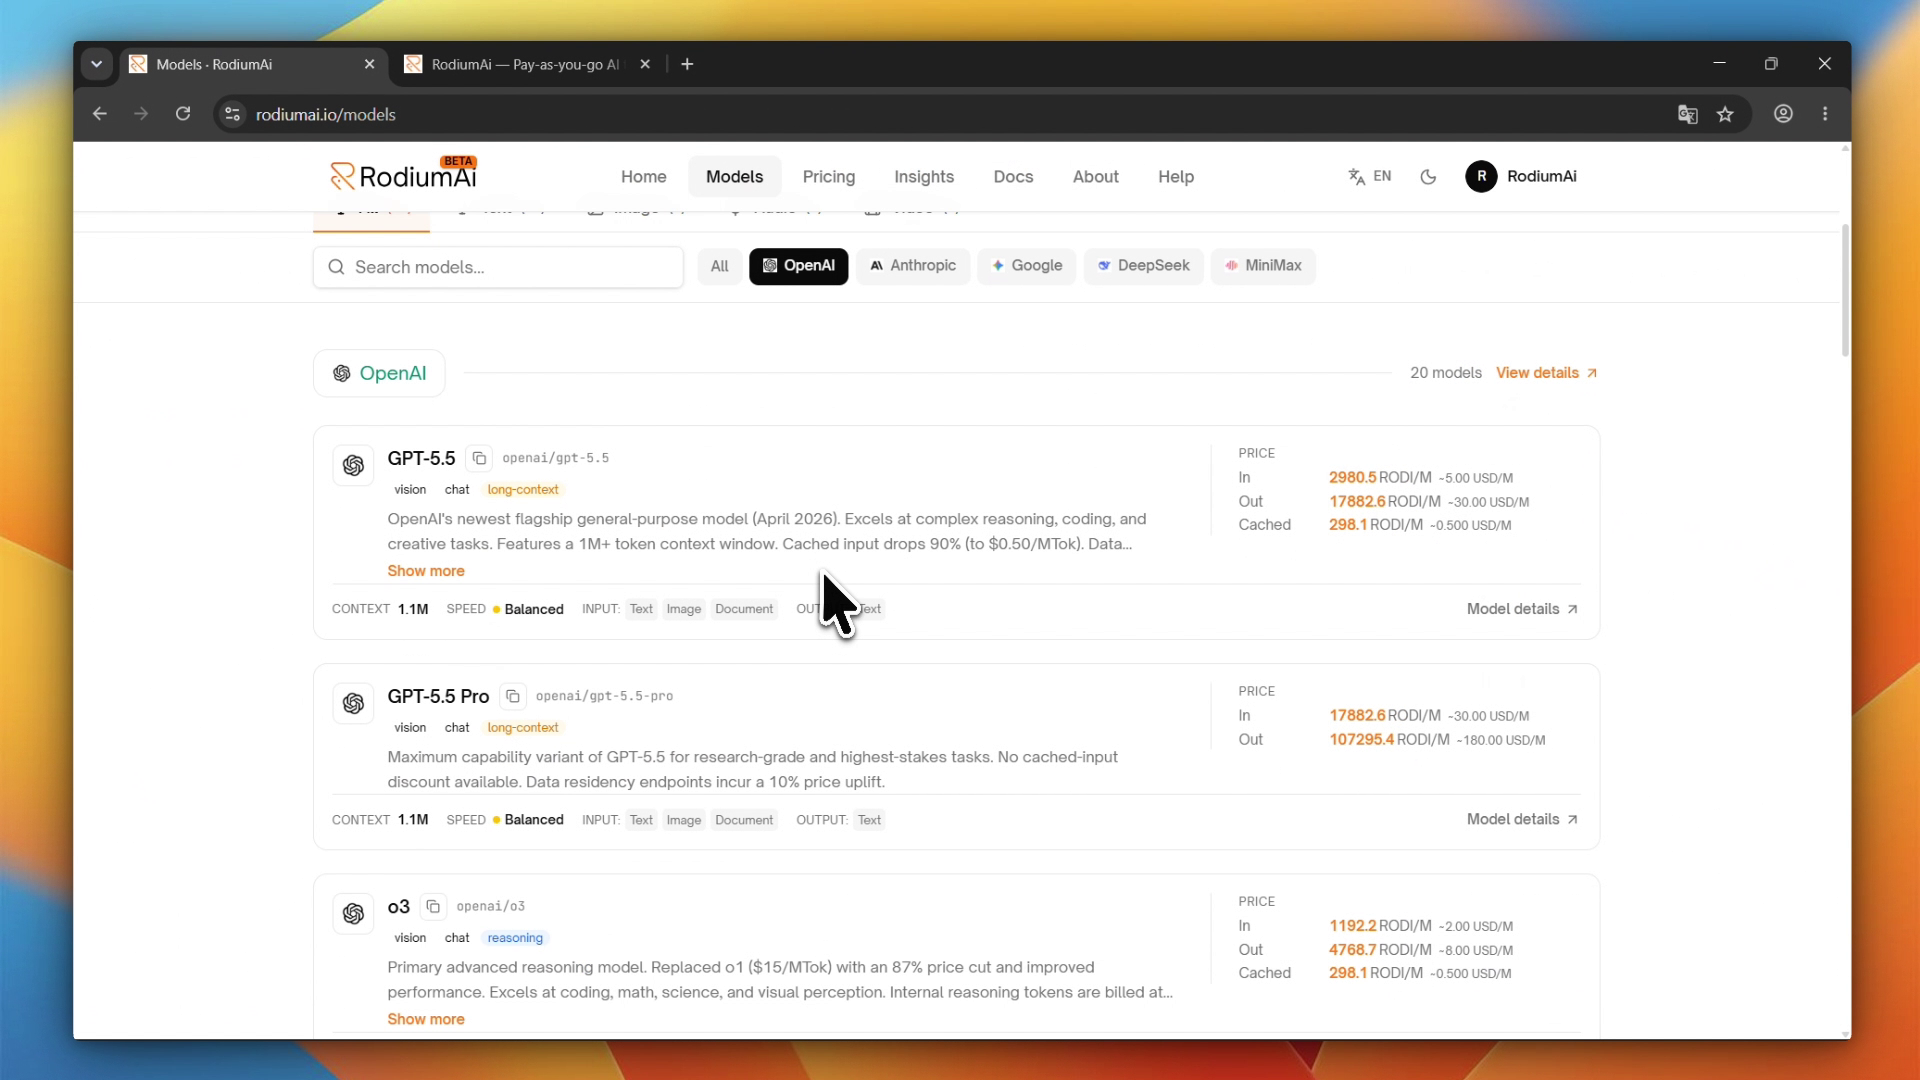The image size is (1920, 1080).
Task: Open a new browser tab
Action: [687, 64]
